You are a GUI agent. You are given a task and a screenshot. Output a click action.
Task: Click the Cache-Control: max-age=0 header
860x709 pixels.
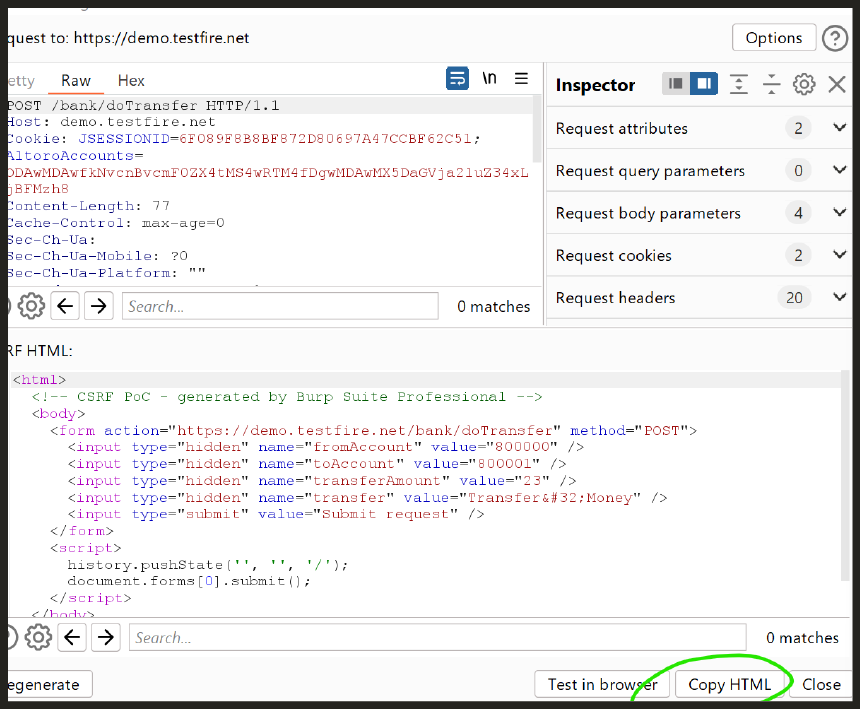pos(116,223)
